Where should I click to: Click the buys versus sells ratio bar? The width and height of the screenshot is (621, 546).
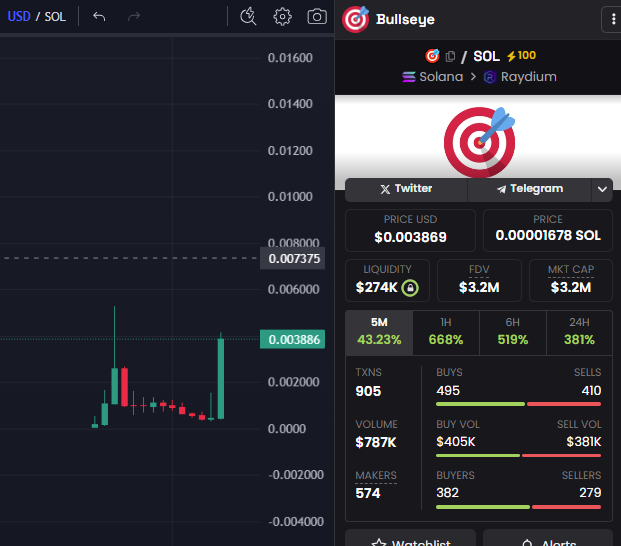[x=518, y=404]
